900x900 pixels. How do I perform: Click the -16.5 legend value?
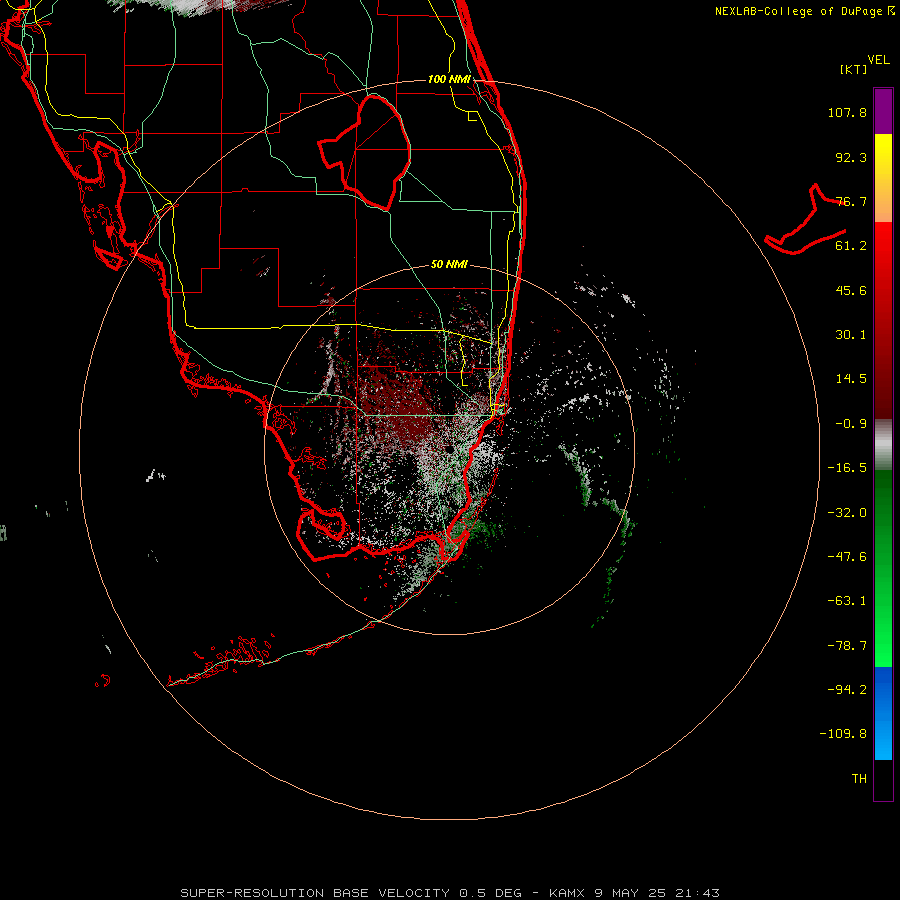point(847,468)
